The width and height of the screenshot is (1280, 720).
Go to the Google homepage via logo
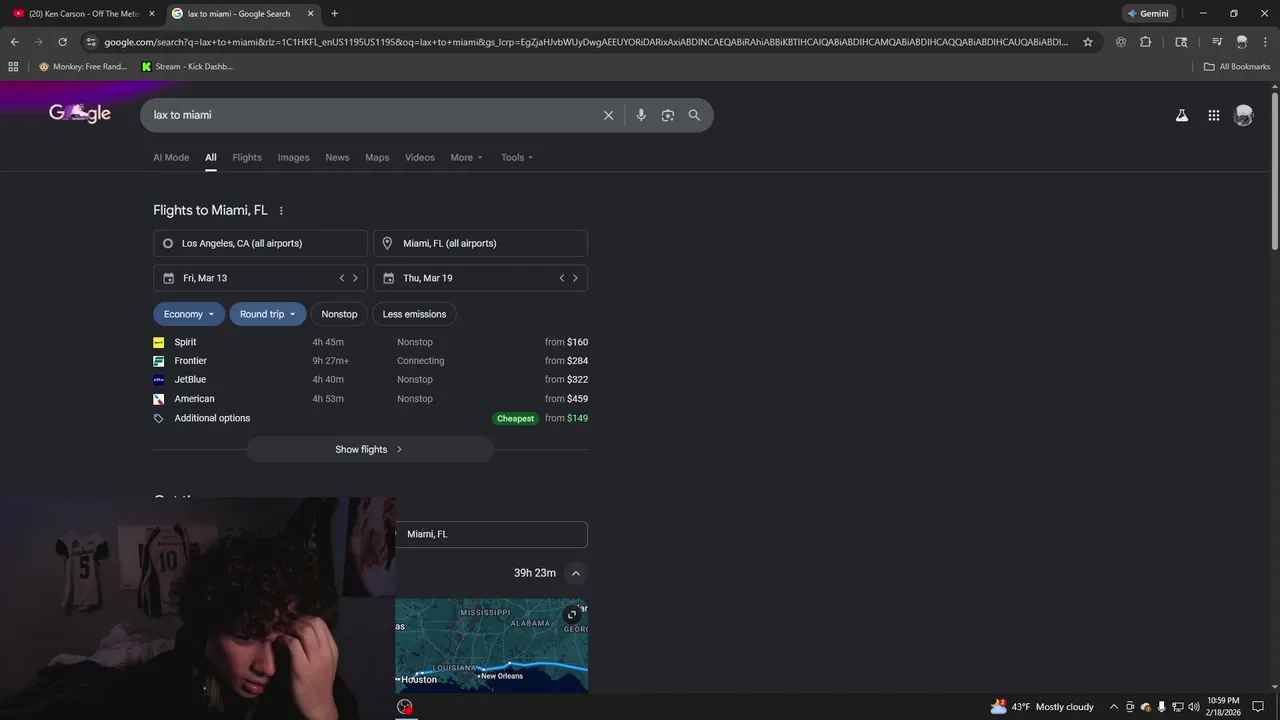(x=80, y=114)
